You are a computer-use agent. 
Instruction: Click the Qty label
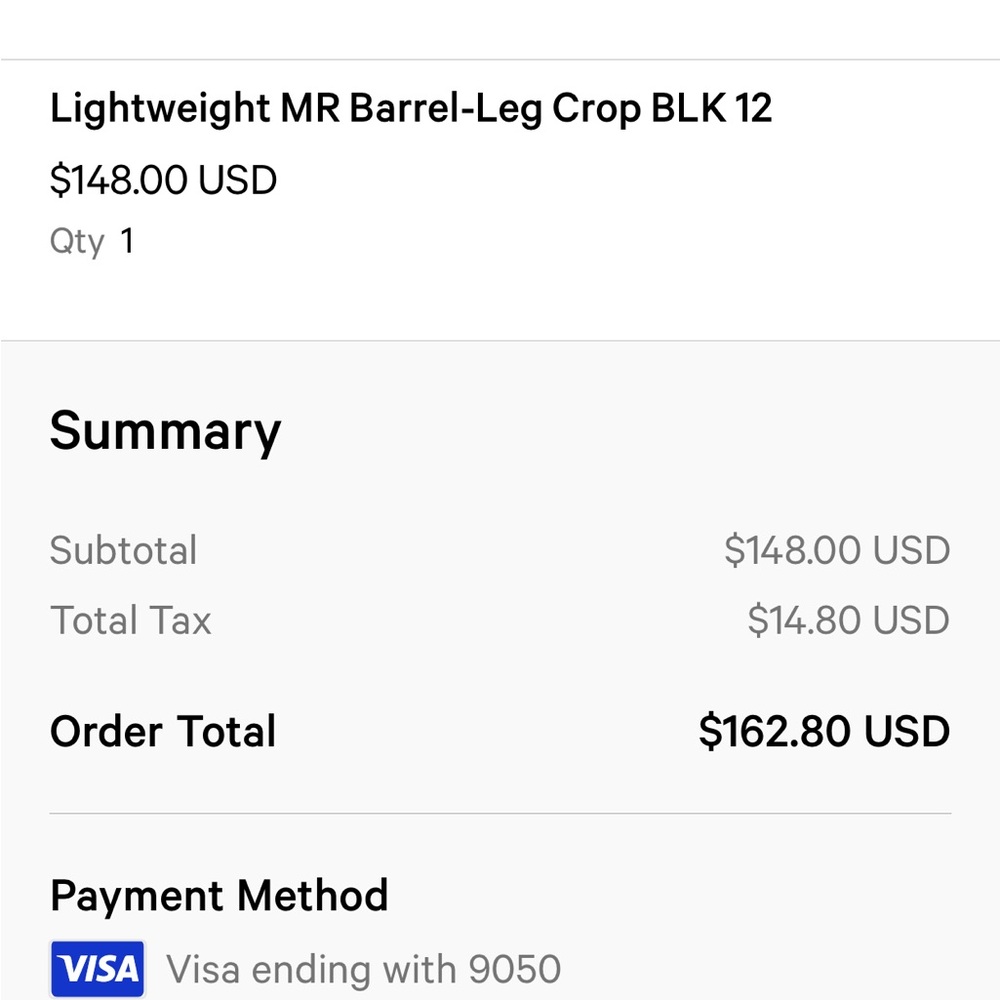pyautogui.click(x=77, y=242)
